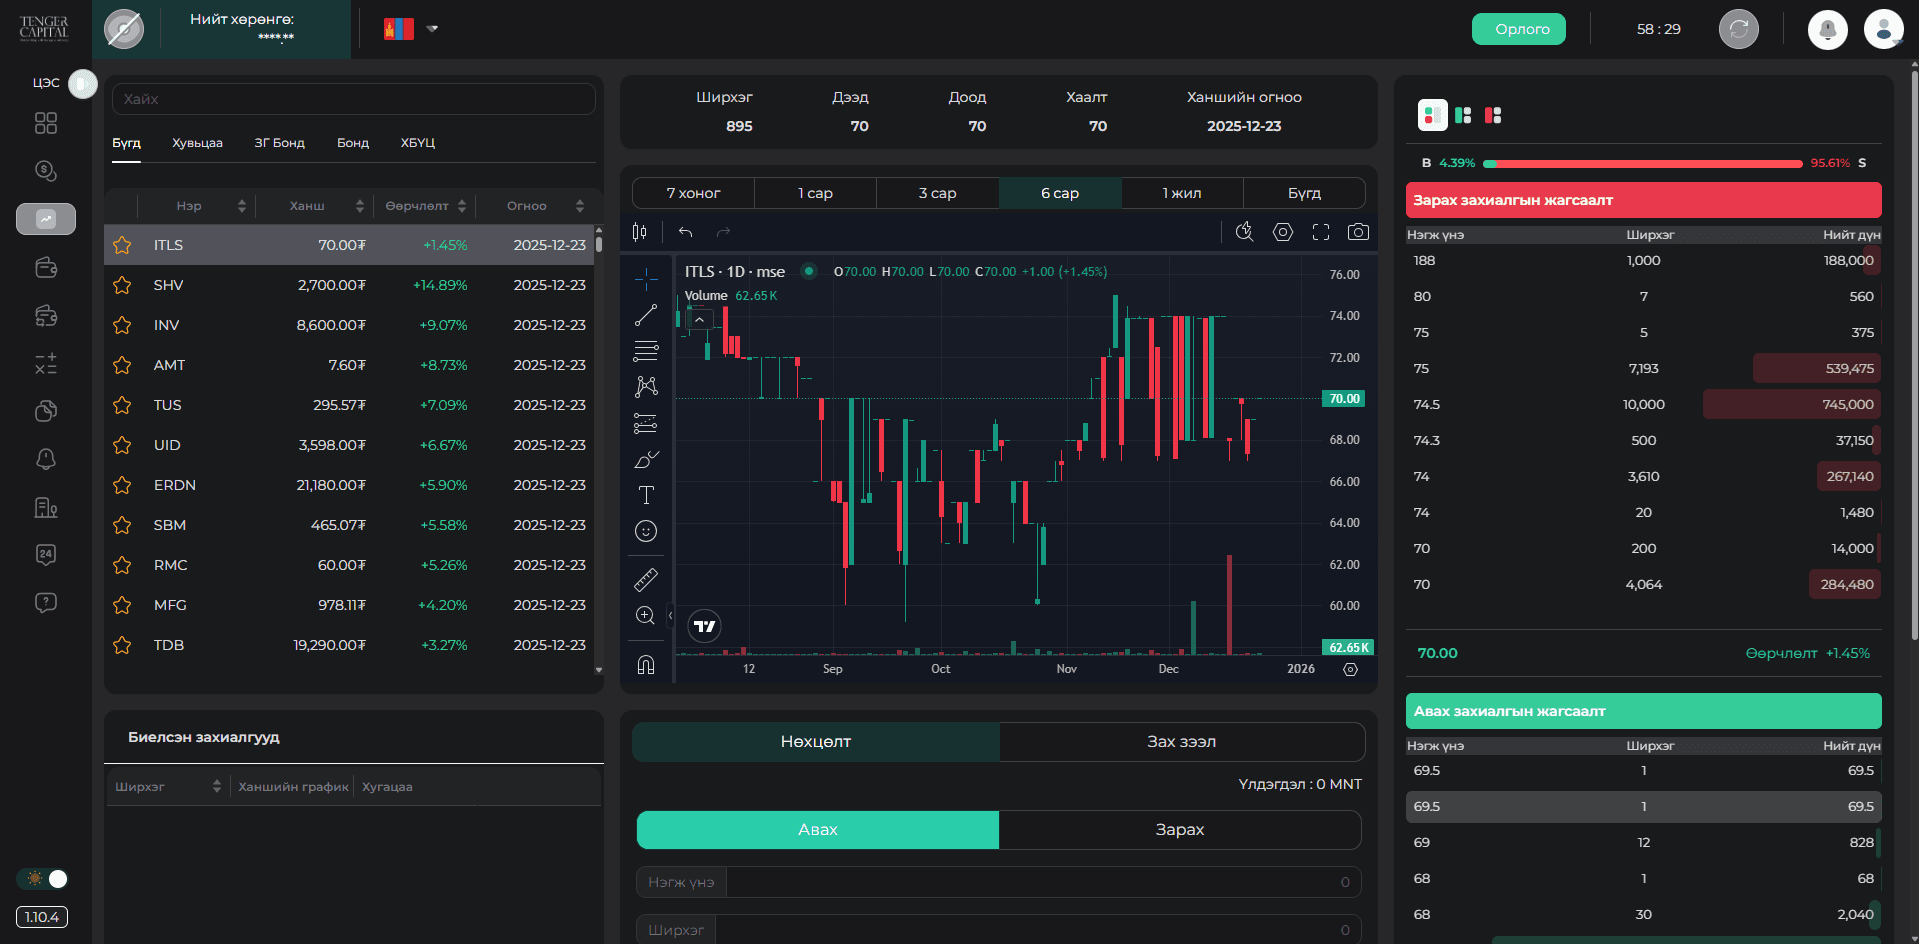The image size is (1919, 944).
Task: Open chart settings hexagon icon
Action: point(1282,232)
